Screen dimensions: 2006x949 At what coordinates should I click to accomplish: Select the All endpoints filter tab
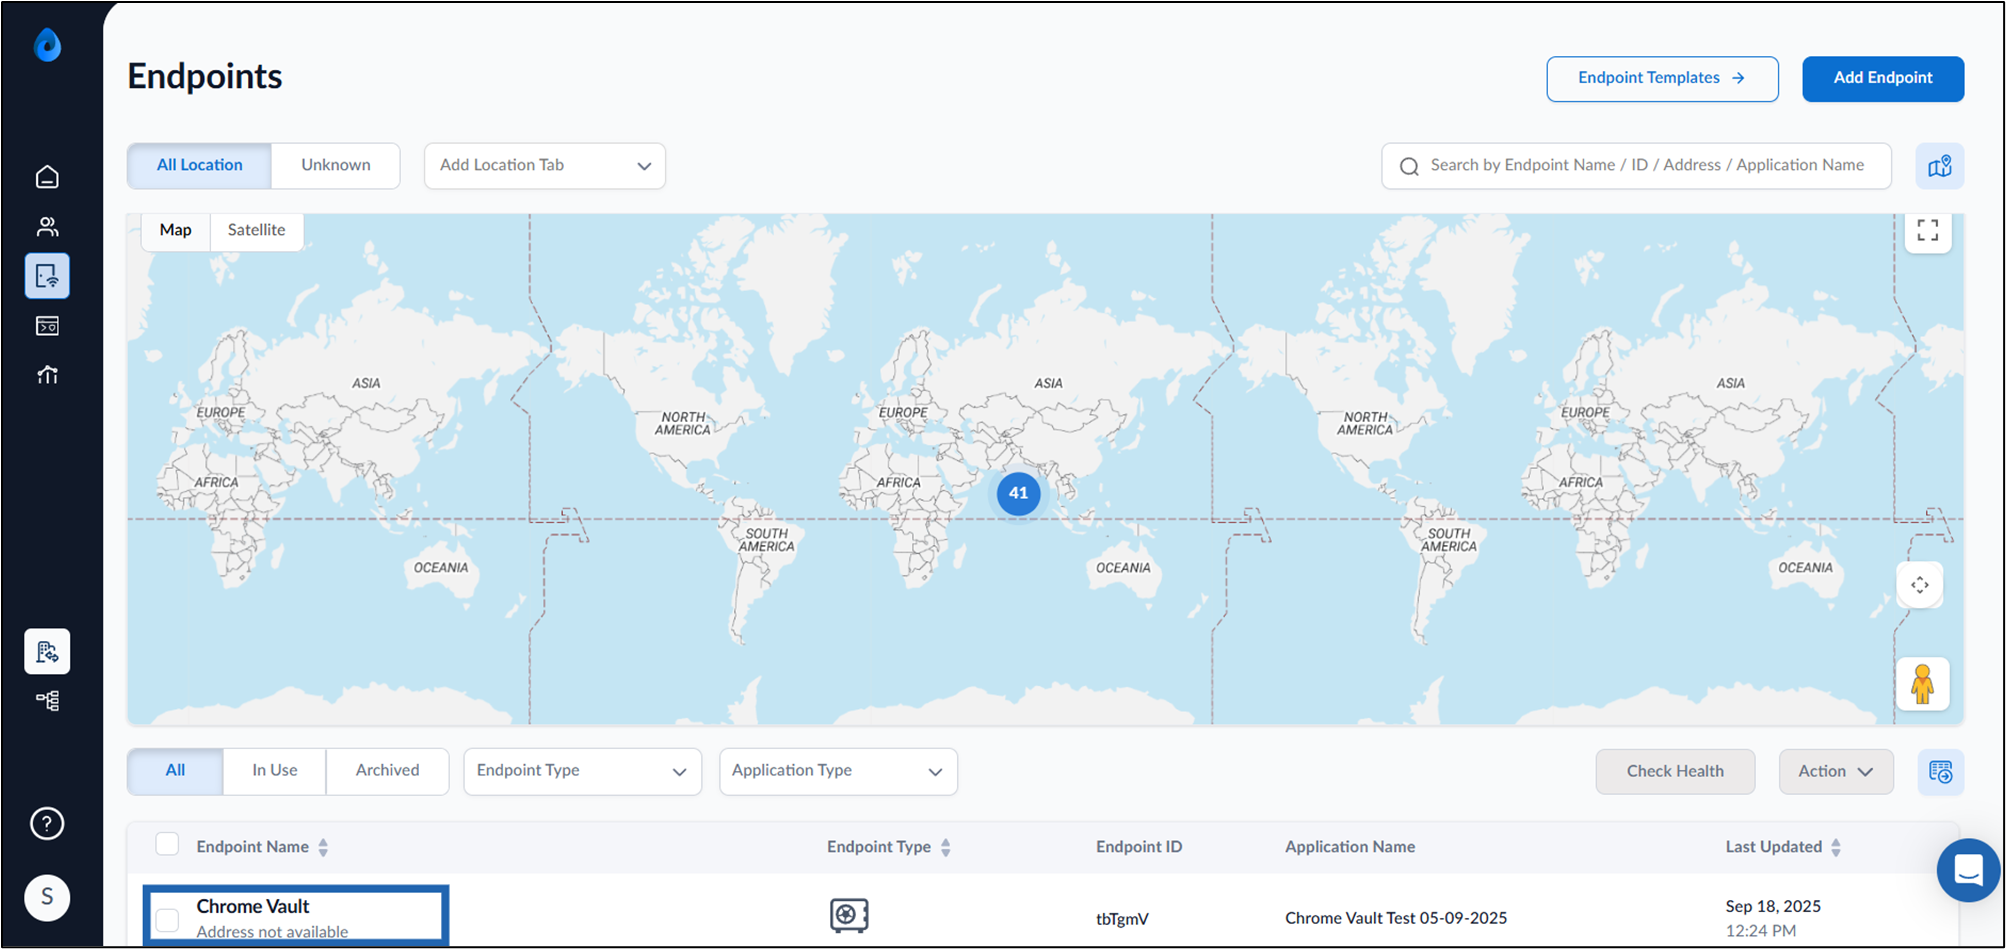point(175,771)
